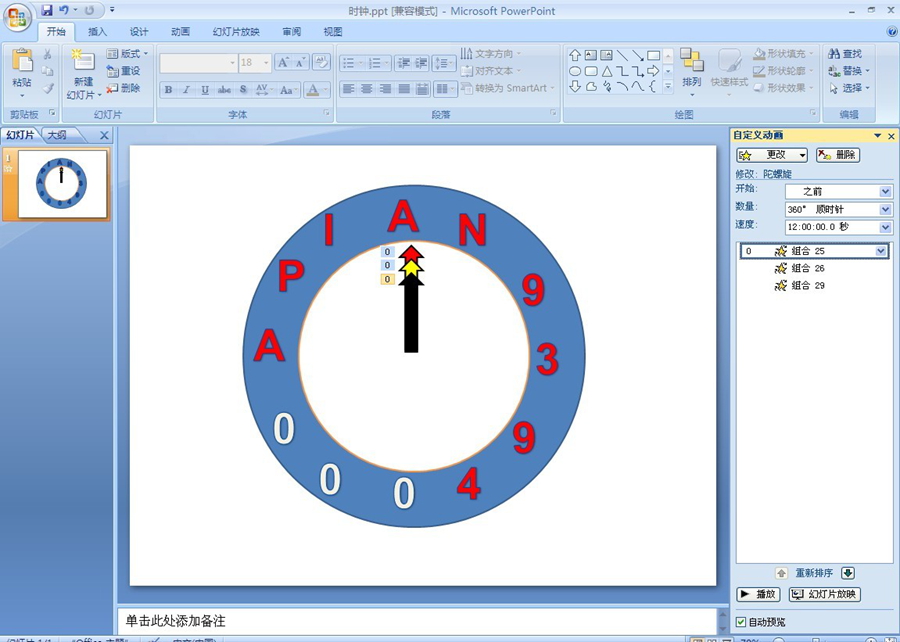Switch to the 审阅 Review ribbon tab
This screenshot has width=900, height=642.
click(292, 32)
